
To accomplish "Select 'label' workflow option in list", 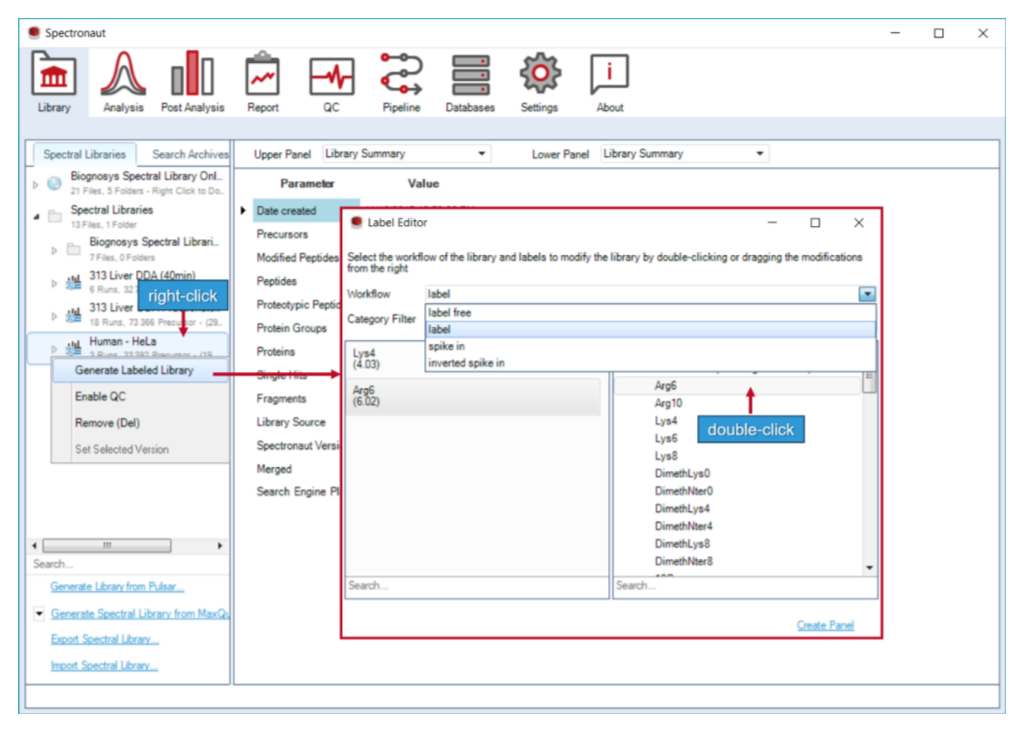I will tap(650, 330).
